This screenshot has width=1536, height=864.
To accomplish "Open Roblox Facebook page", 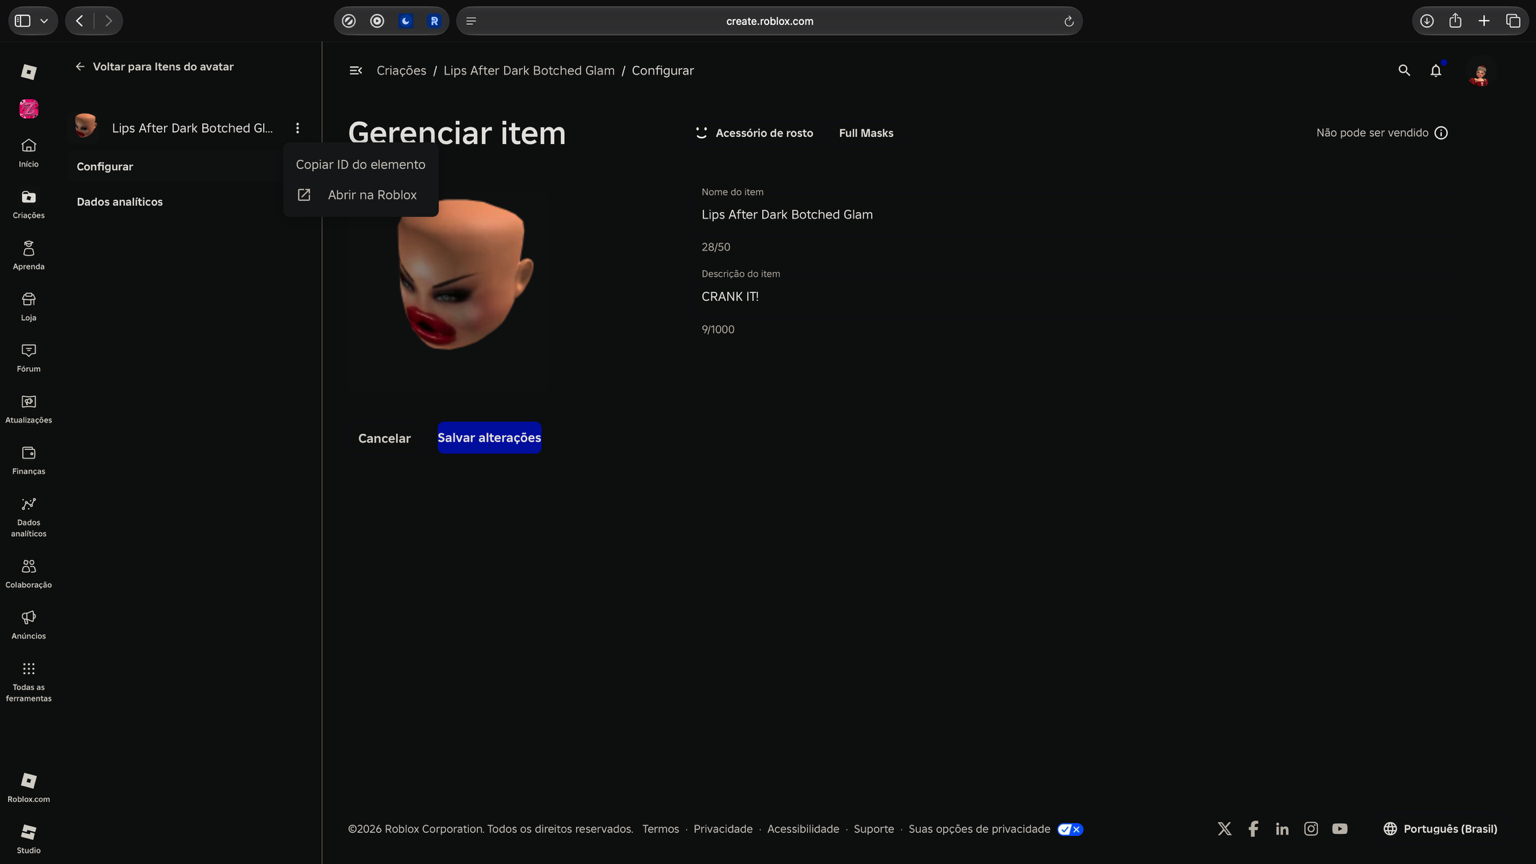I will (1253, 829).
